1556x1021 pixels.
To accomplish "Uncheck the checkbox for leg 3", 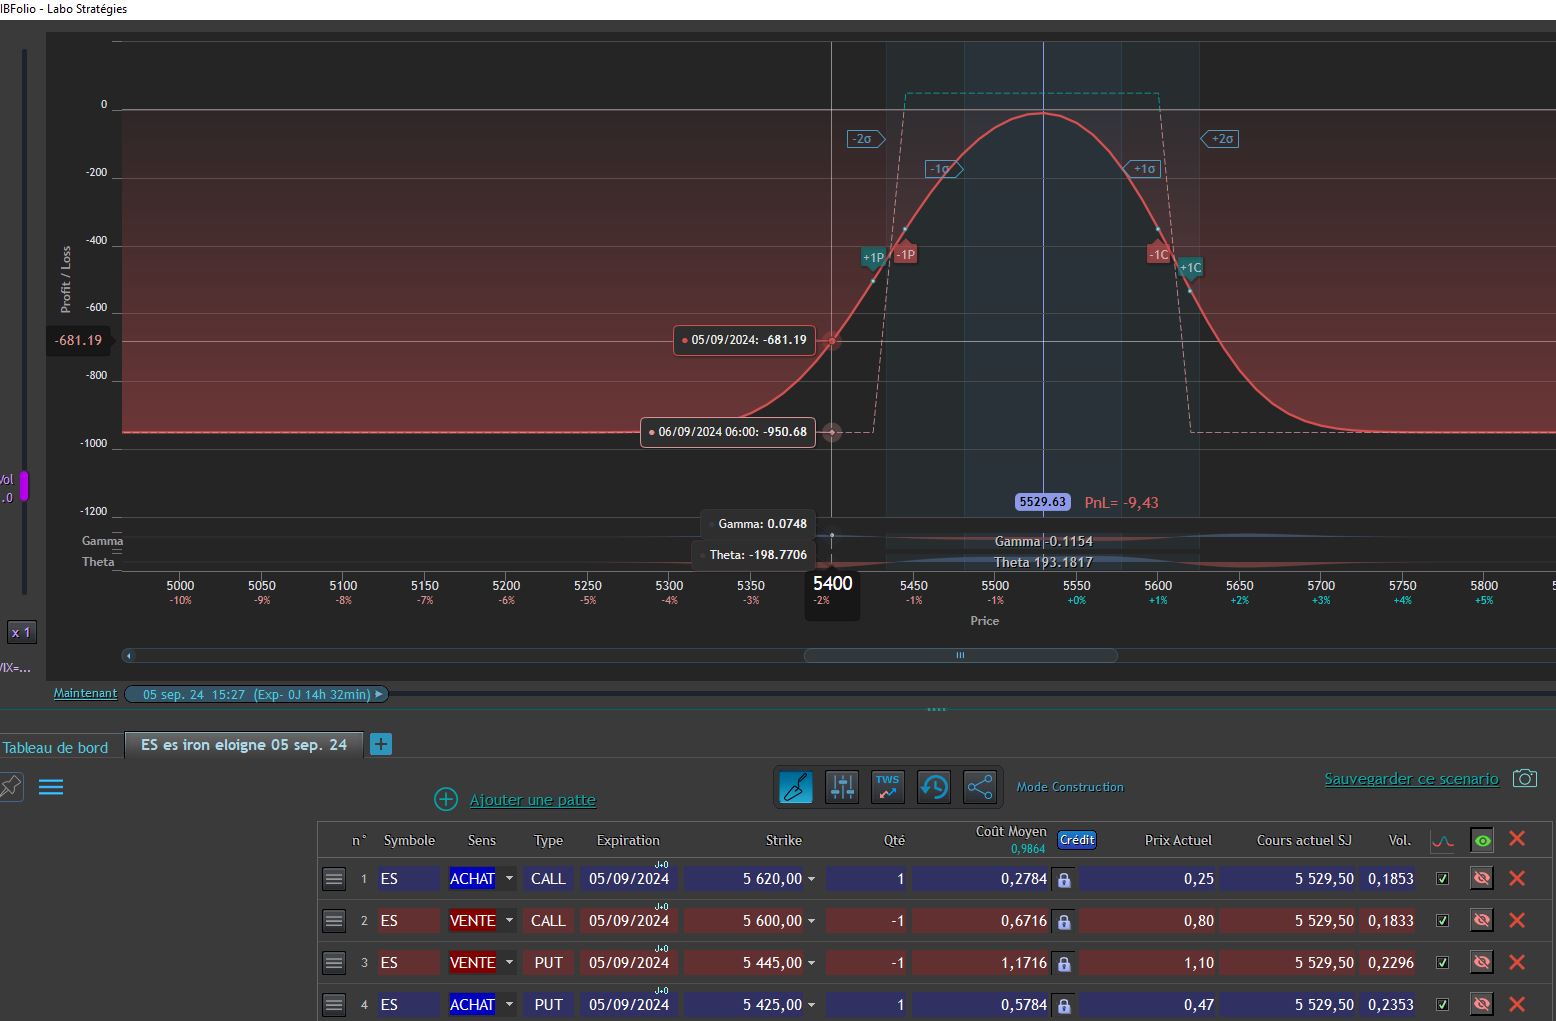I will coord(1442,963).
